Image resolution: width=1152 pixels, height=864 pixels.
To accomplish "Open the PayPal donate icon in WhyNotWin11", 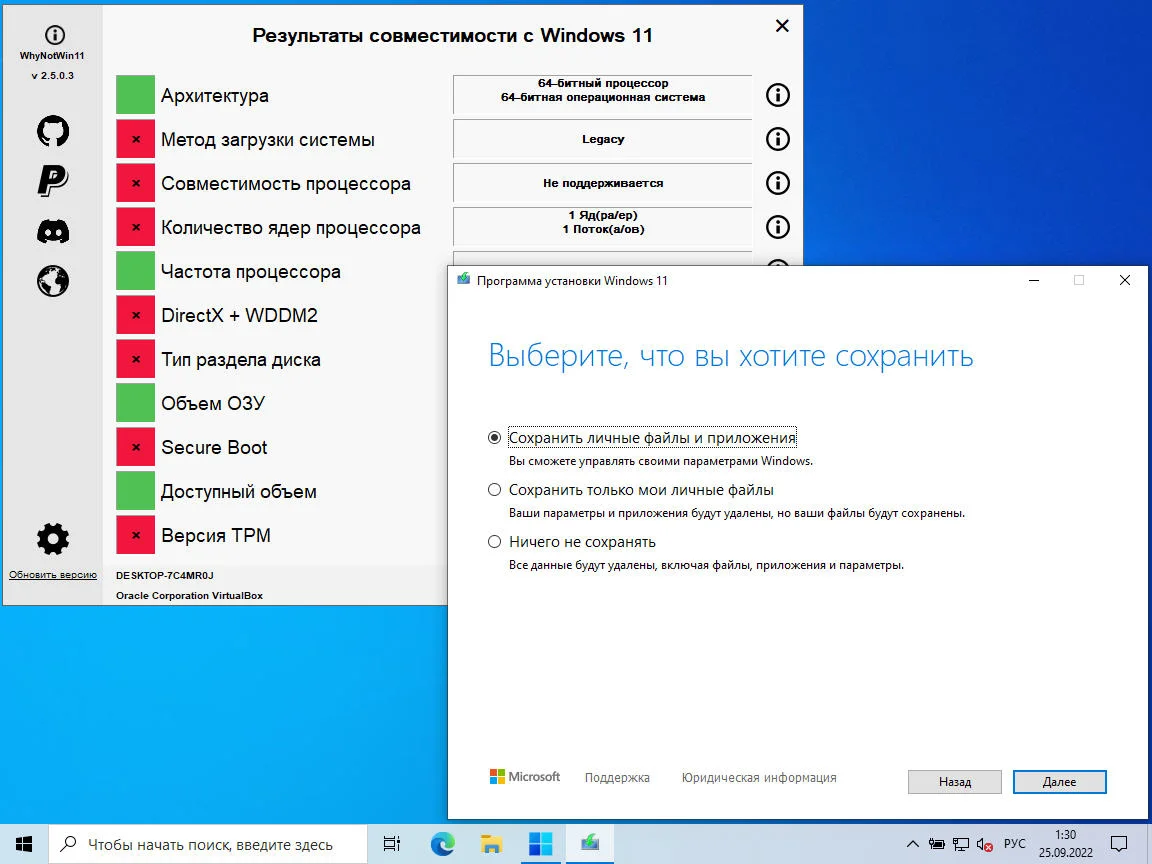I will [x=53, y=181].
